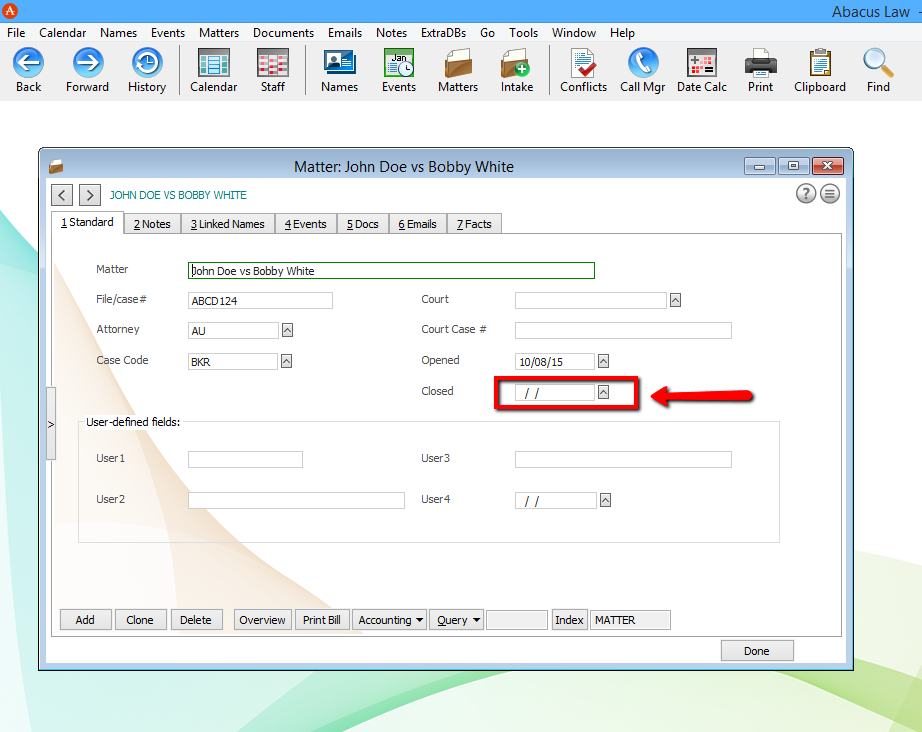Switch to the 6 Emails tab
This screenshot has width=922, height=732.
pos(417,224)
